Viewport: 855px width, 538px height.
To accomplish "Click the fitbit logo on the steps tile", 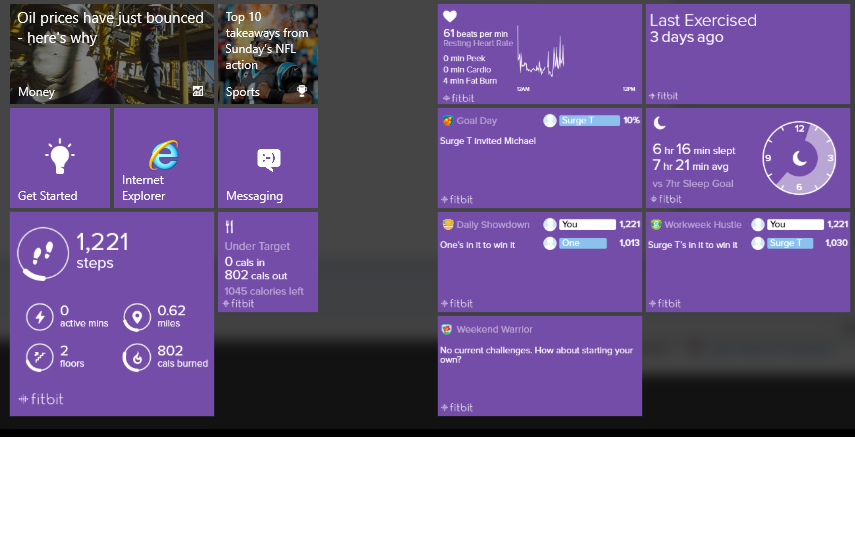I will pos(41,399).
